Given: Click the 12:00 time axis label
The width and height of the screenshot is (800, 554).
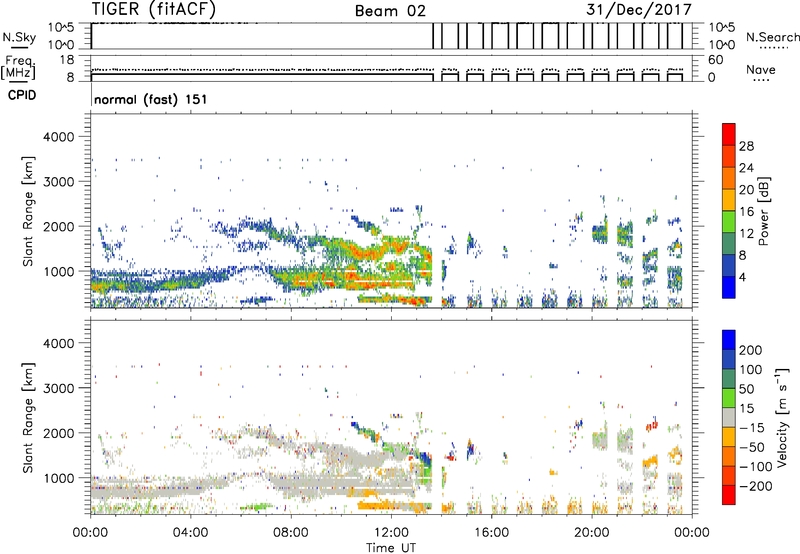Looking at the screenshot, I should (x=391, y=533).
